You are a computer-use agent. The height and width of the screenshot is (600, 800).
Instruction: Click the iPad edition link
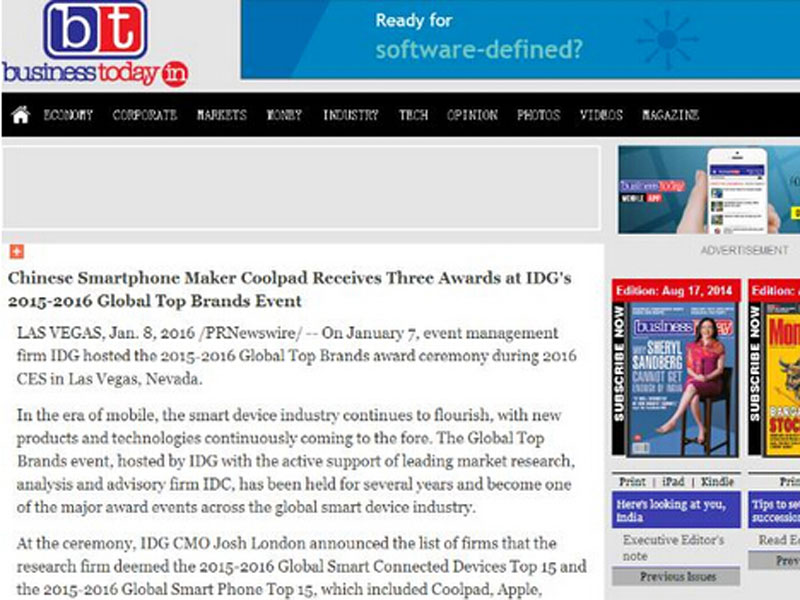click(673, 482)
